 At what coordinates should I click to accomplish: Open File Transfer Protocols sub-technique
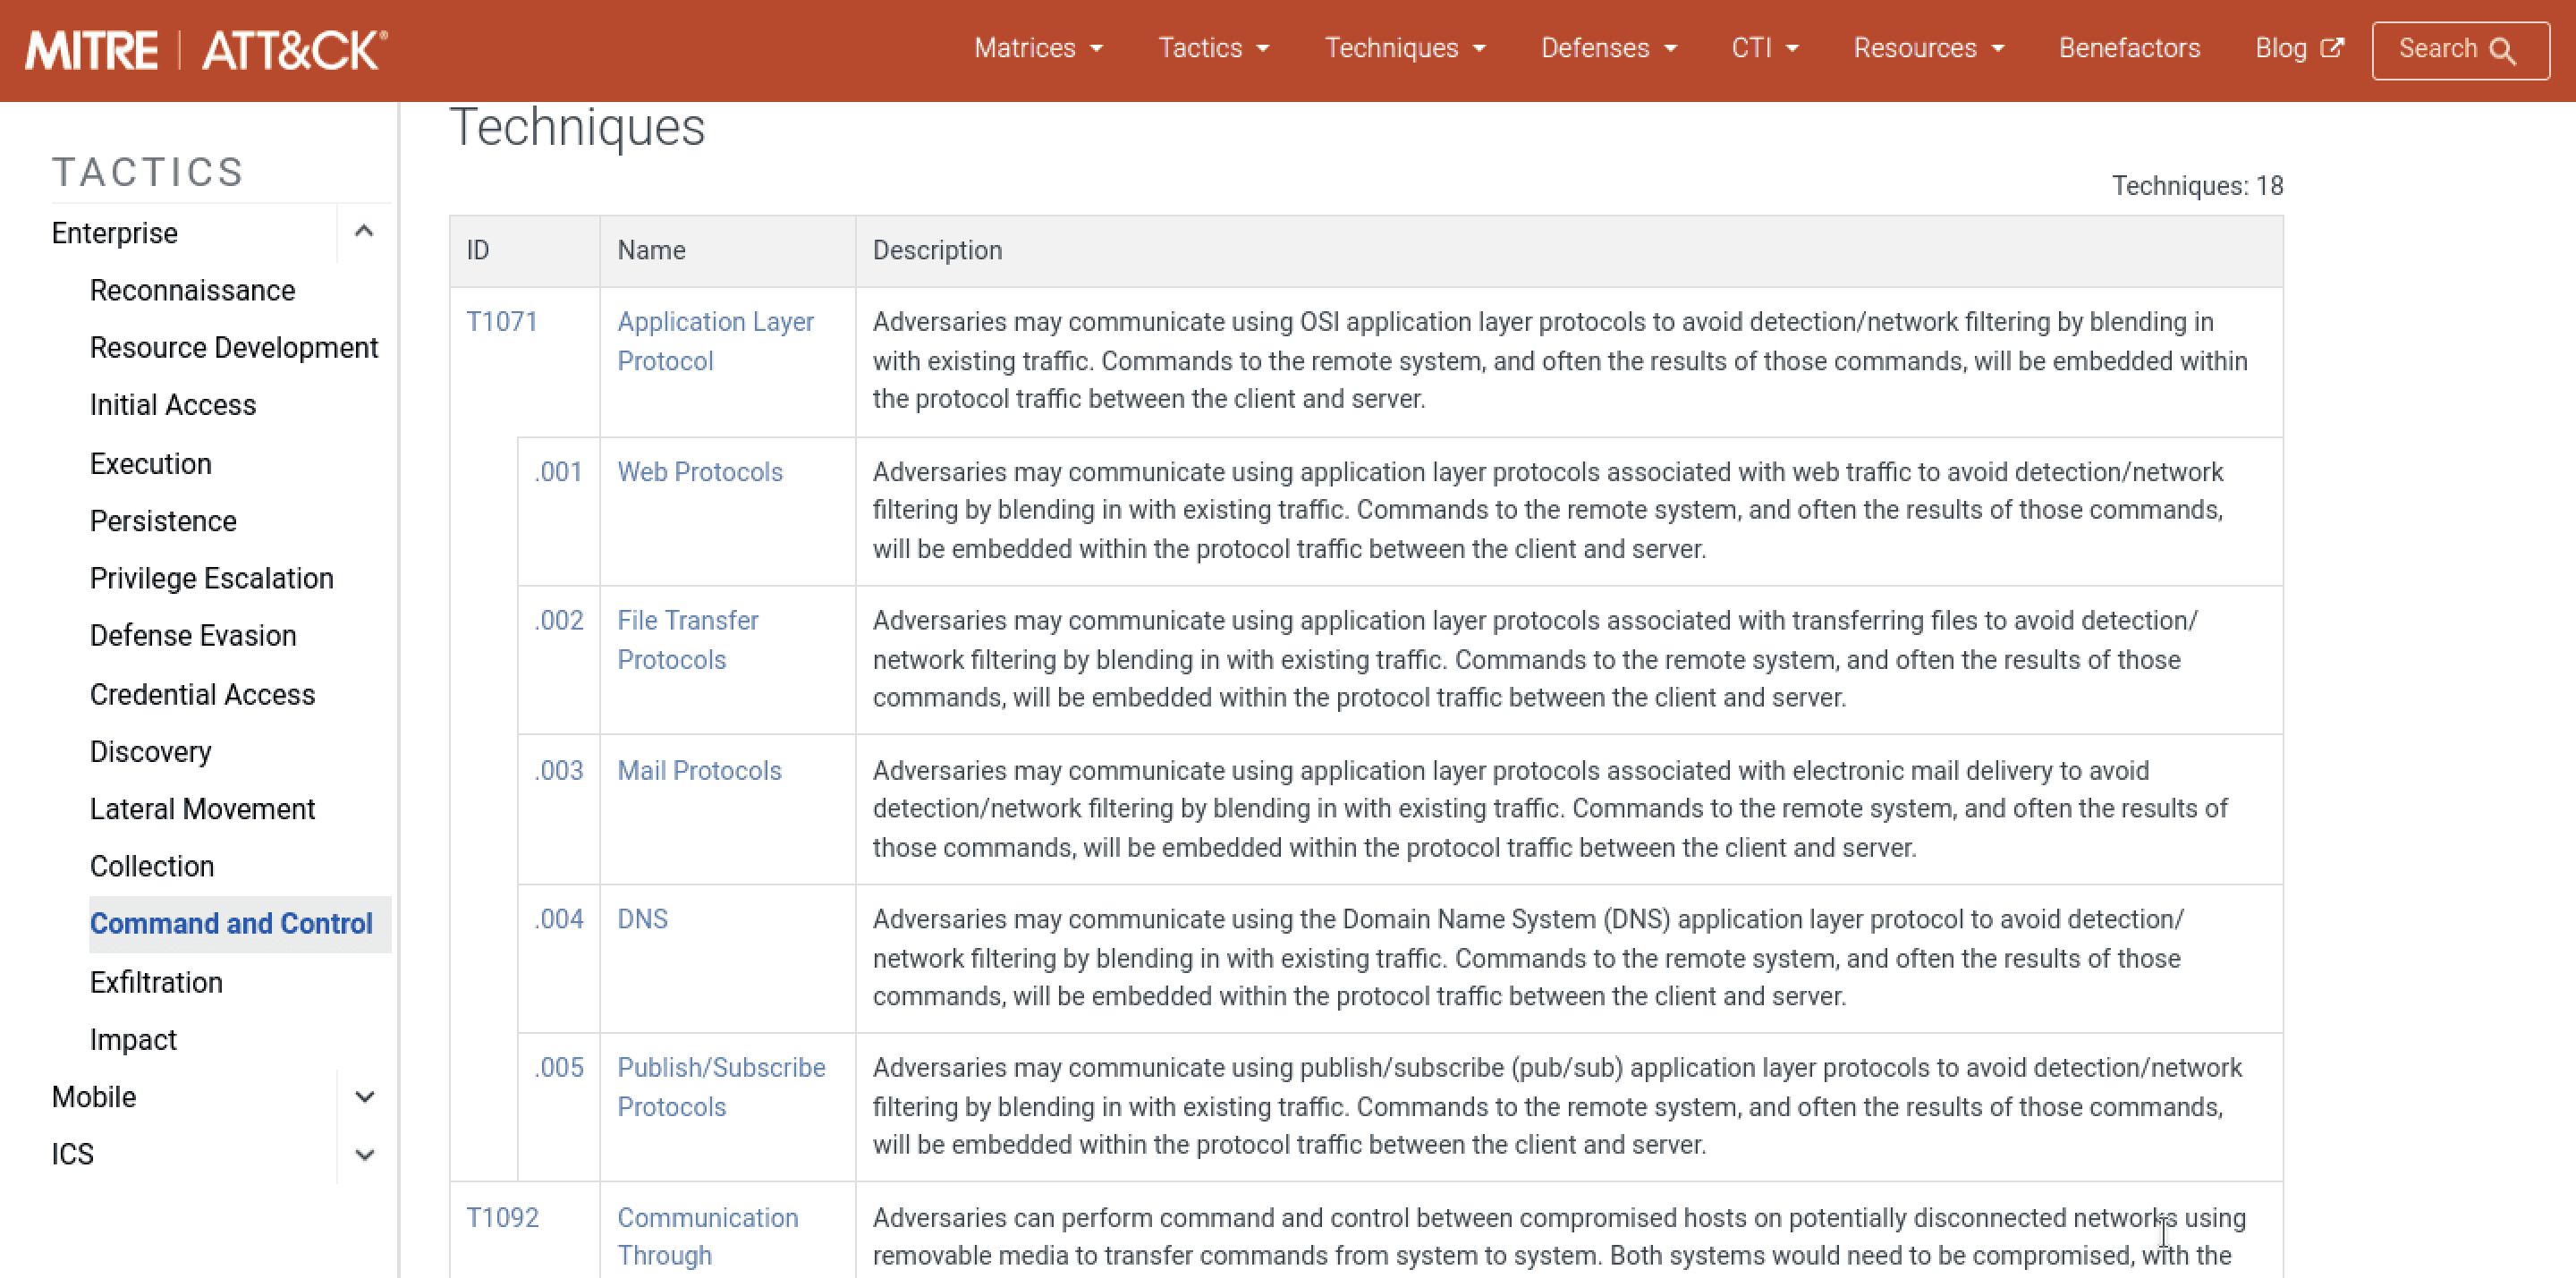pyautogui.click(x=688, y=639)
